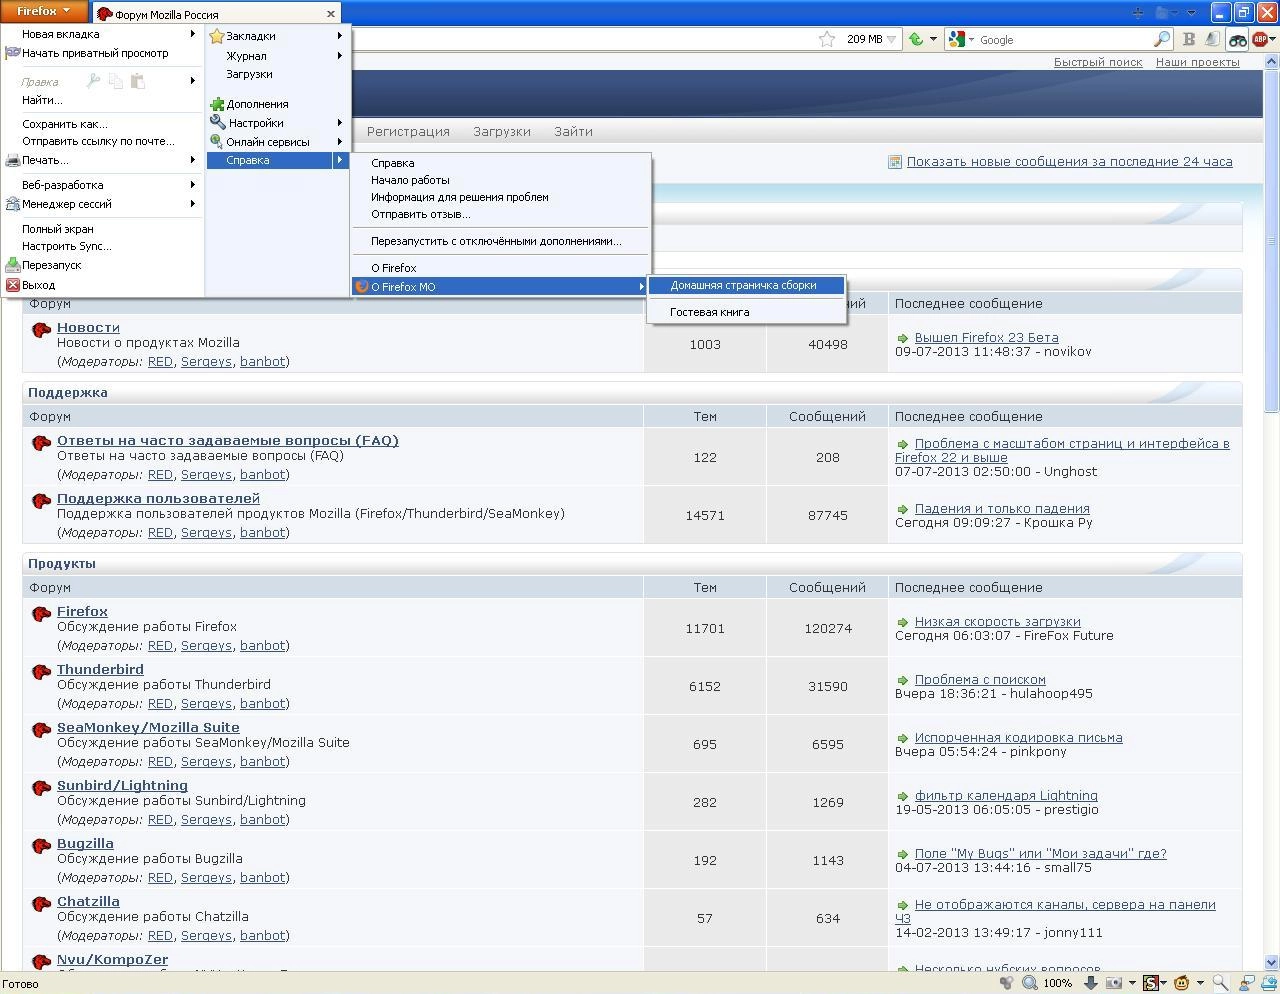Screen dimensions: 1280x994
Task: Click the calendar icon beside 'Показать новые сообщения'
Action: click(895, 162)
